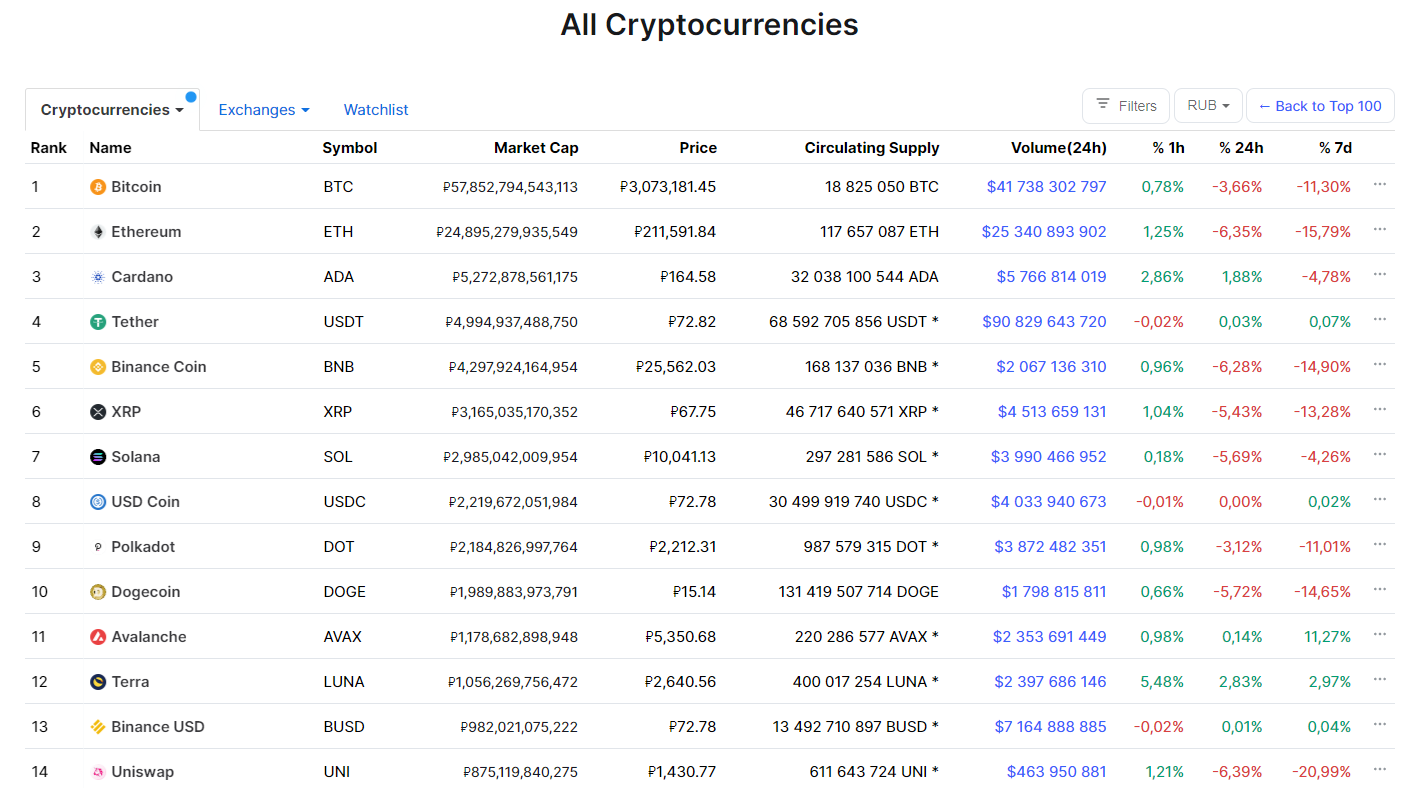This screenshot has width=1403, height=788.
Task: Click the Cardano logo icon
Action: [x=98, y=277]
